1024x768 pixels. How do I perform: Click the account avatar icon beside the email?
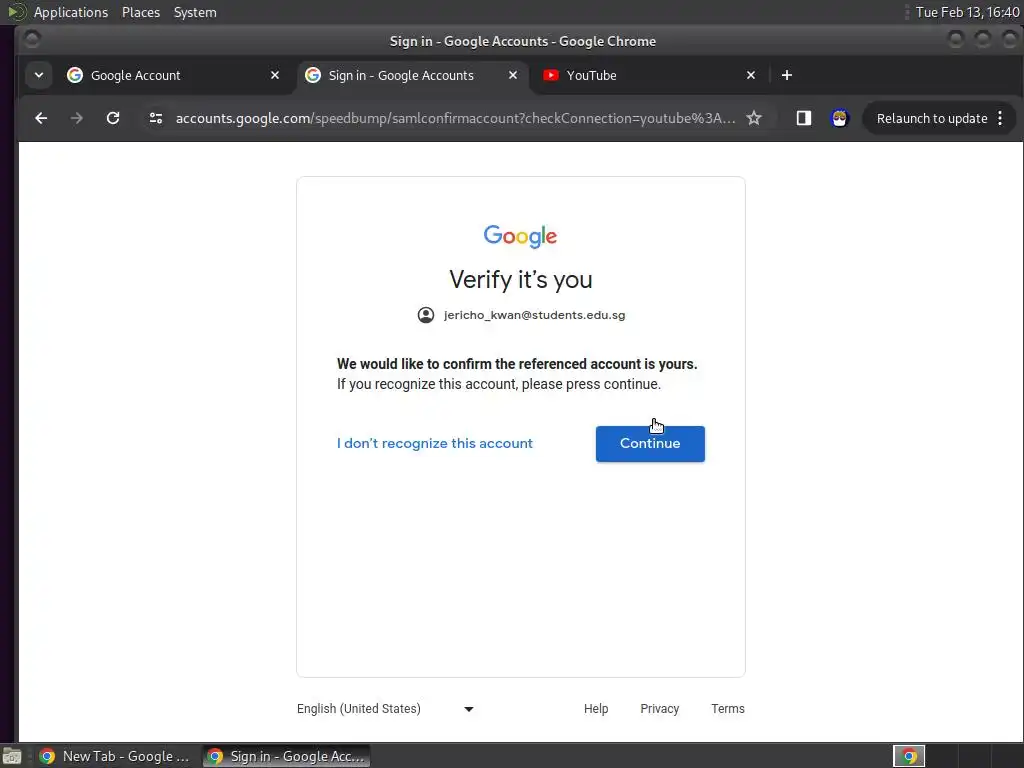426,315
